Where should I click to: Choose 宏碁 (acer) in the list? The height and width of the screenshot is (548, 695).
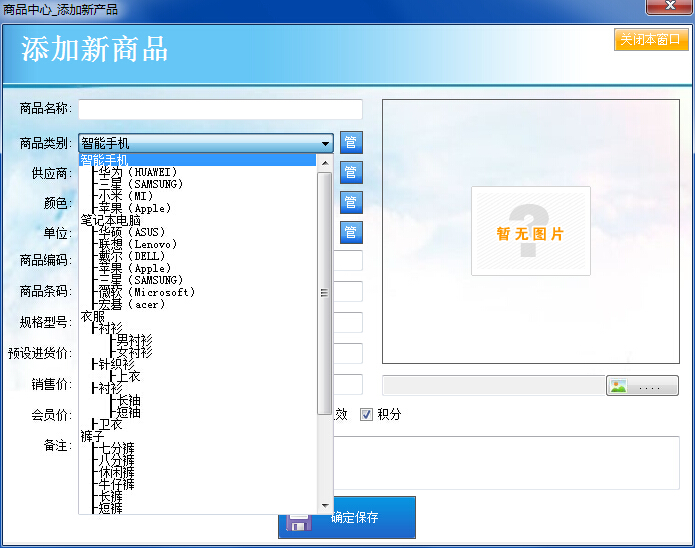tap(131, 304)
